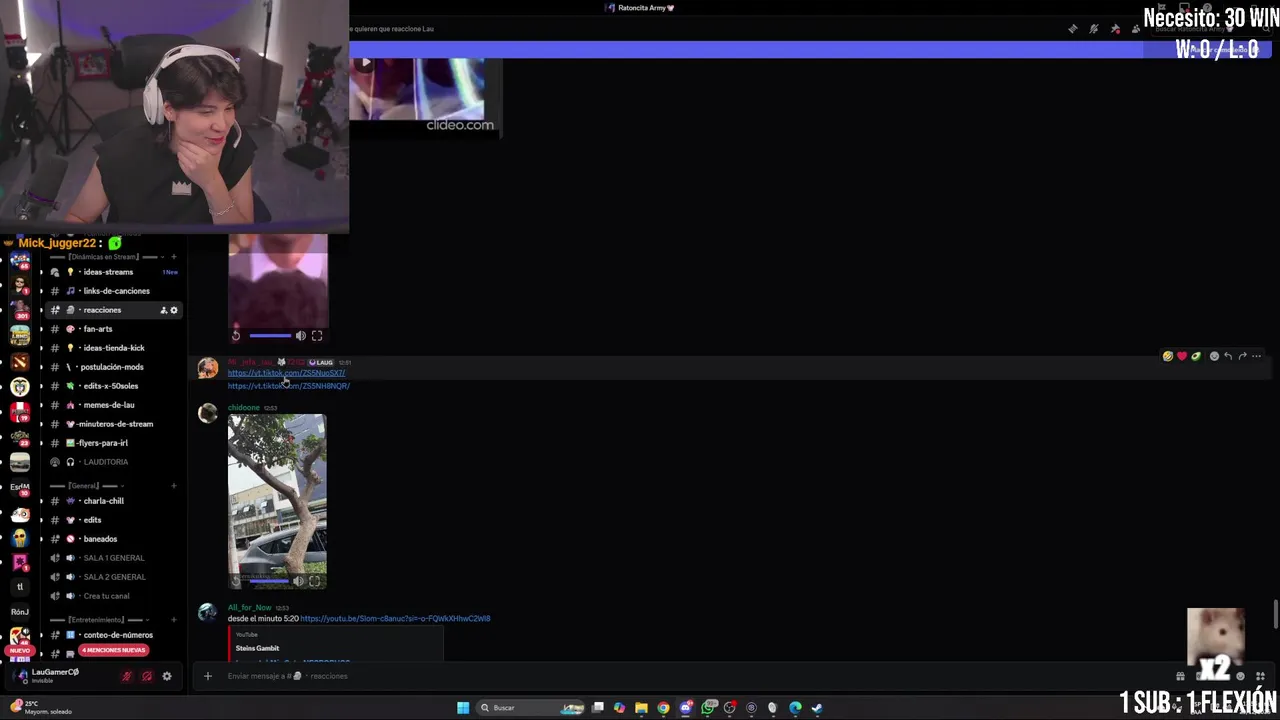Open second TikTok link ZS5NH8NQR
1280x720 pixels.
[288, 386]
